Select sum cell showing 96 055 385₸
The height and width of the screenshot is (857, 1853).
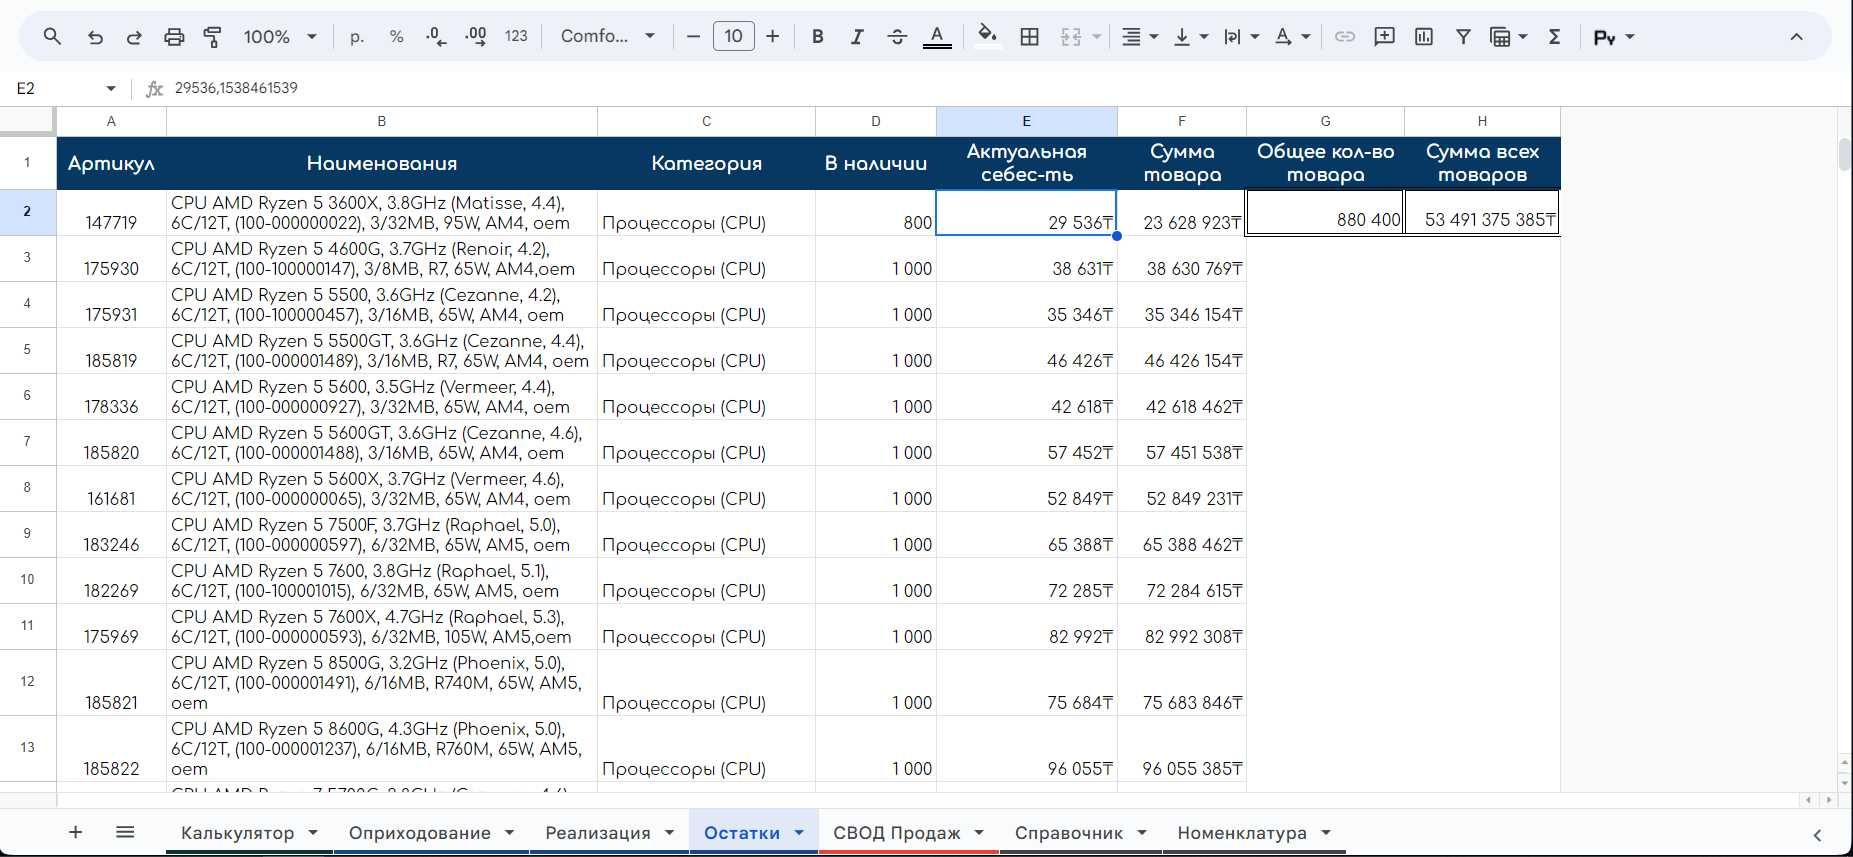pos(1181,749)
